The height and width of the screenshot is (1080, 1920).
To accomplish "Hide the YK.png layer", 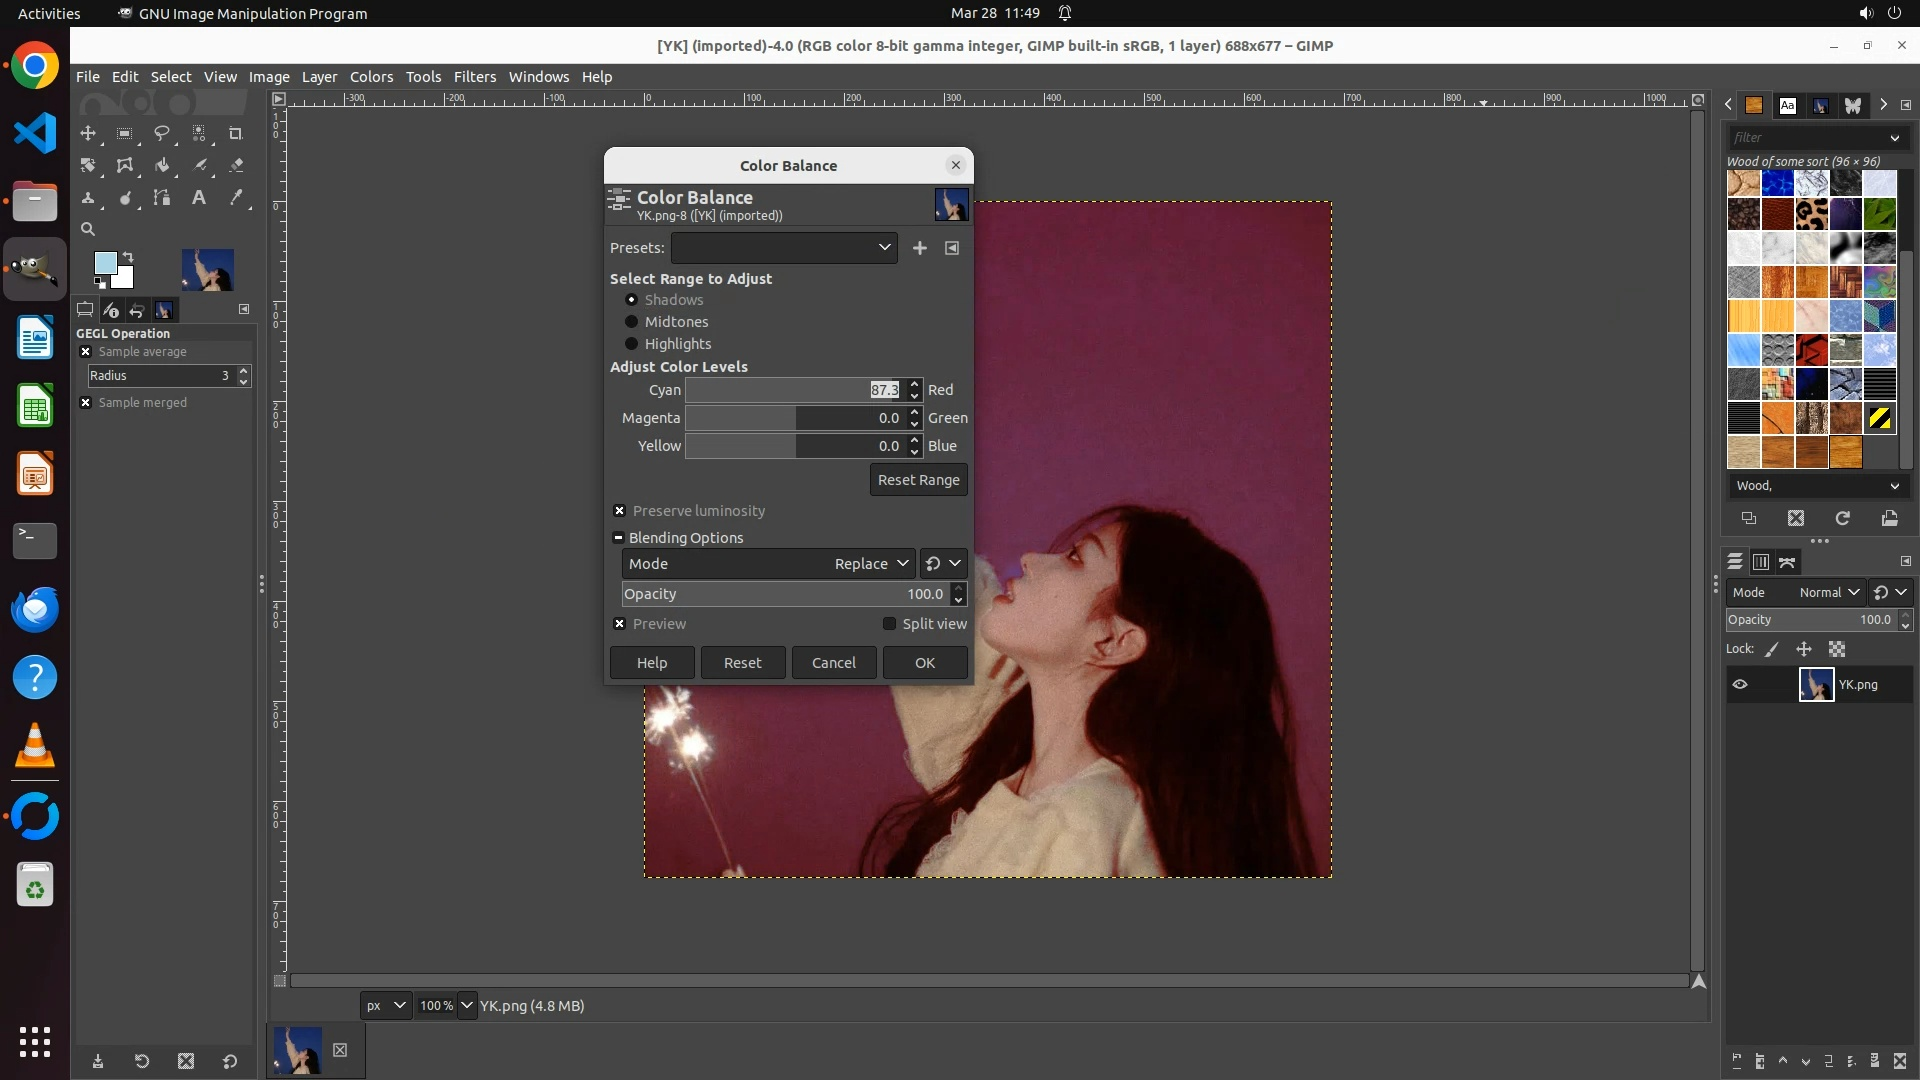I will 1740,685.
